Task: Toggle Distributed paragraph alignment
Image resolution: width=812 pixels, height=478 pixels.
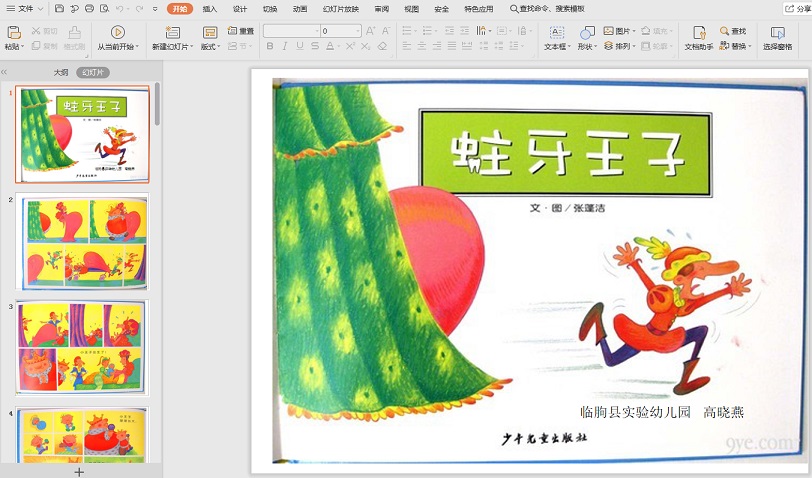Action: coord(467,46)
